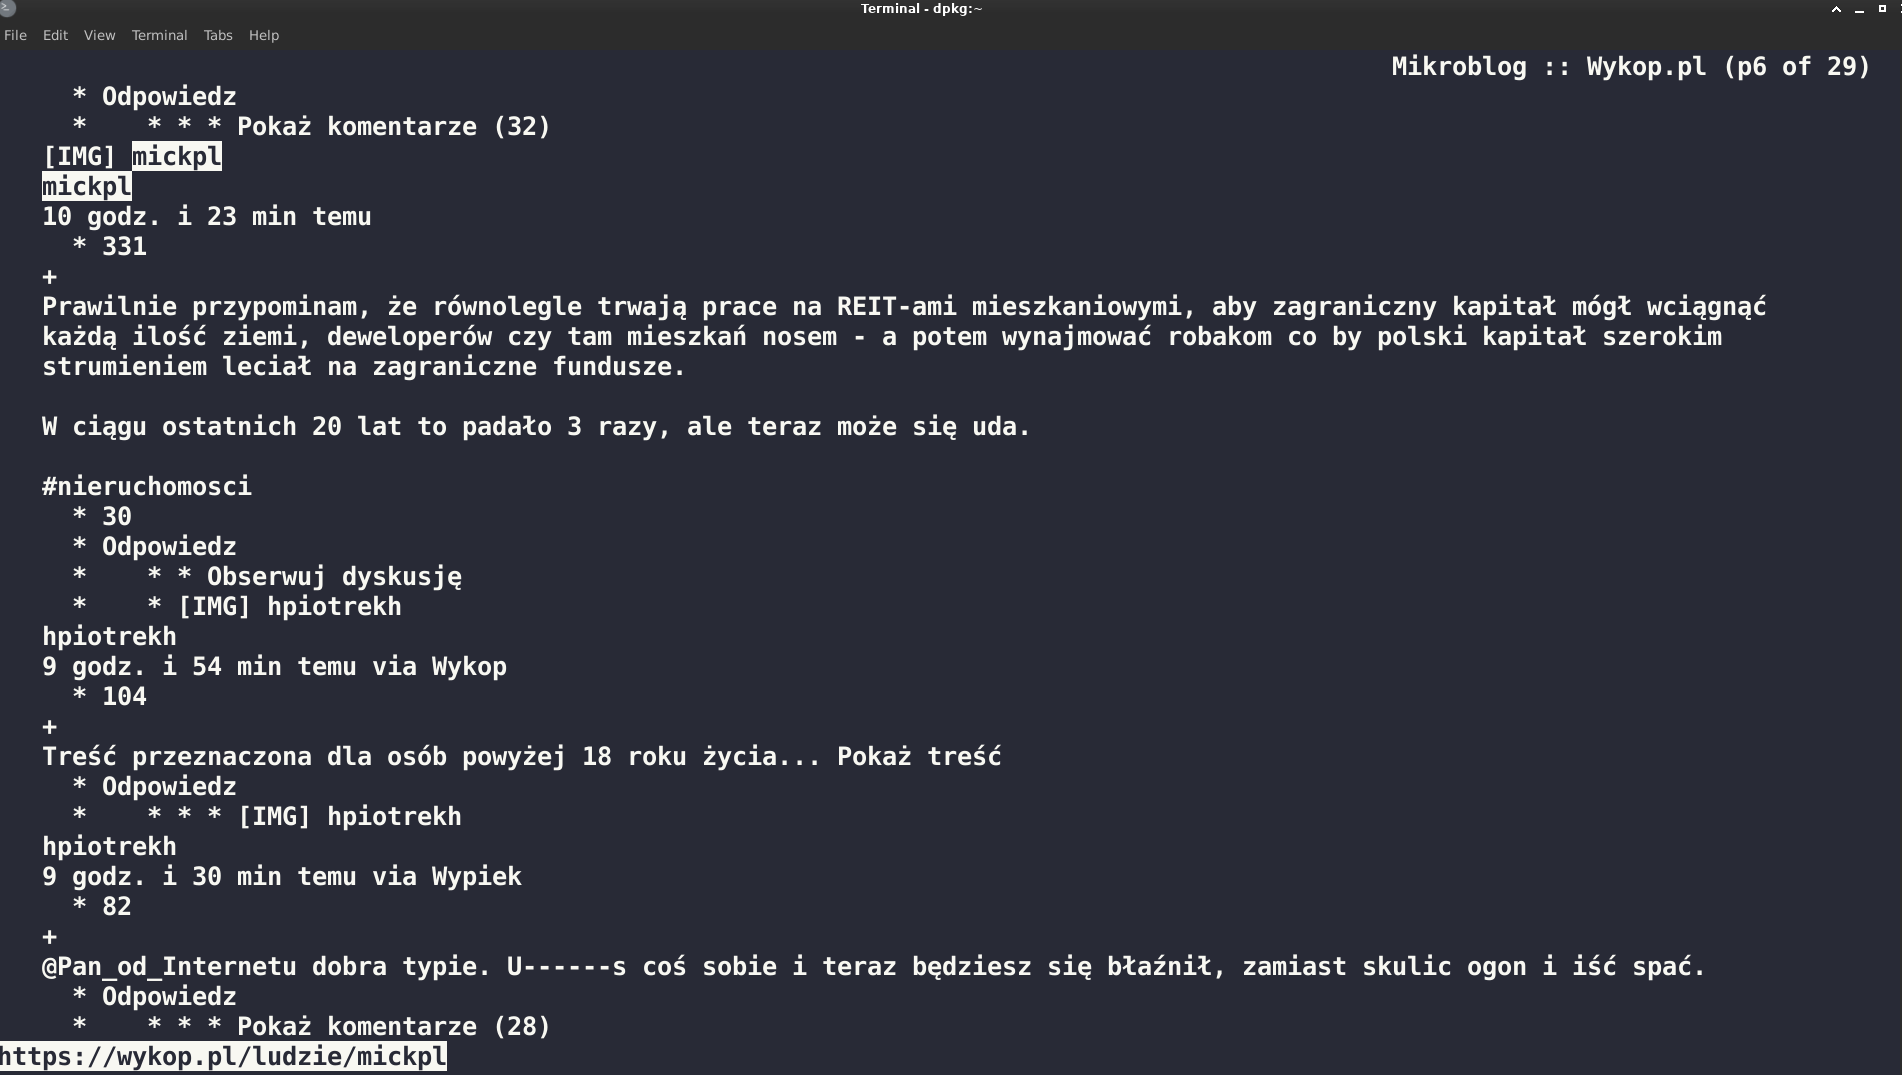Viewport: 1902px width, 1075px height.
Task: Minimize the Terminal window
Action: click(x=1859, y=9)
